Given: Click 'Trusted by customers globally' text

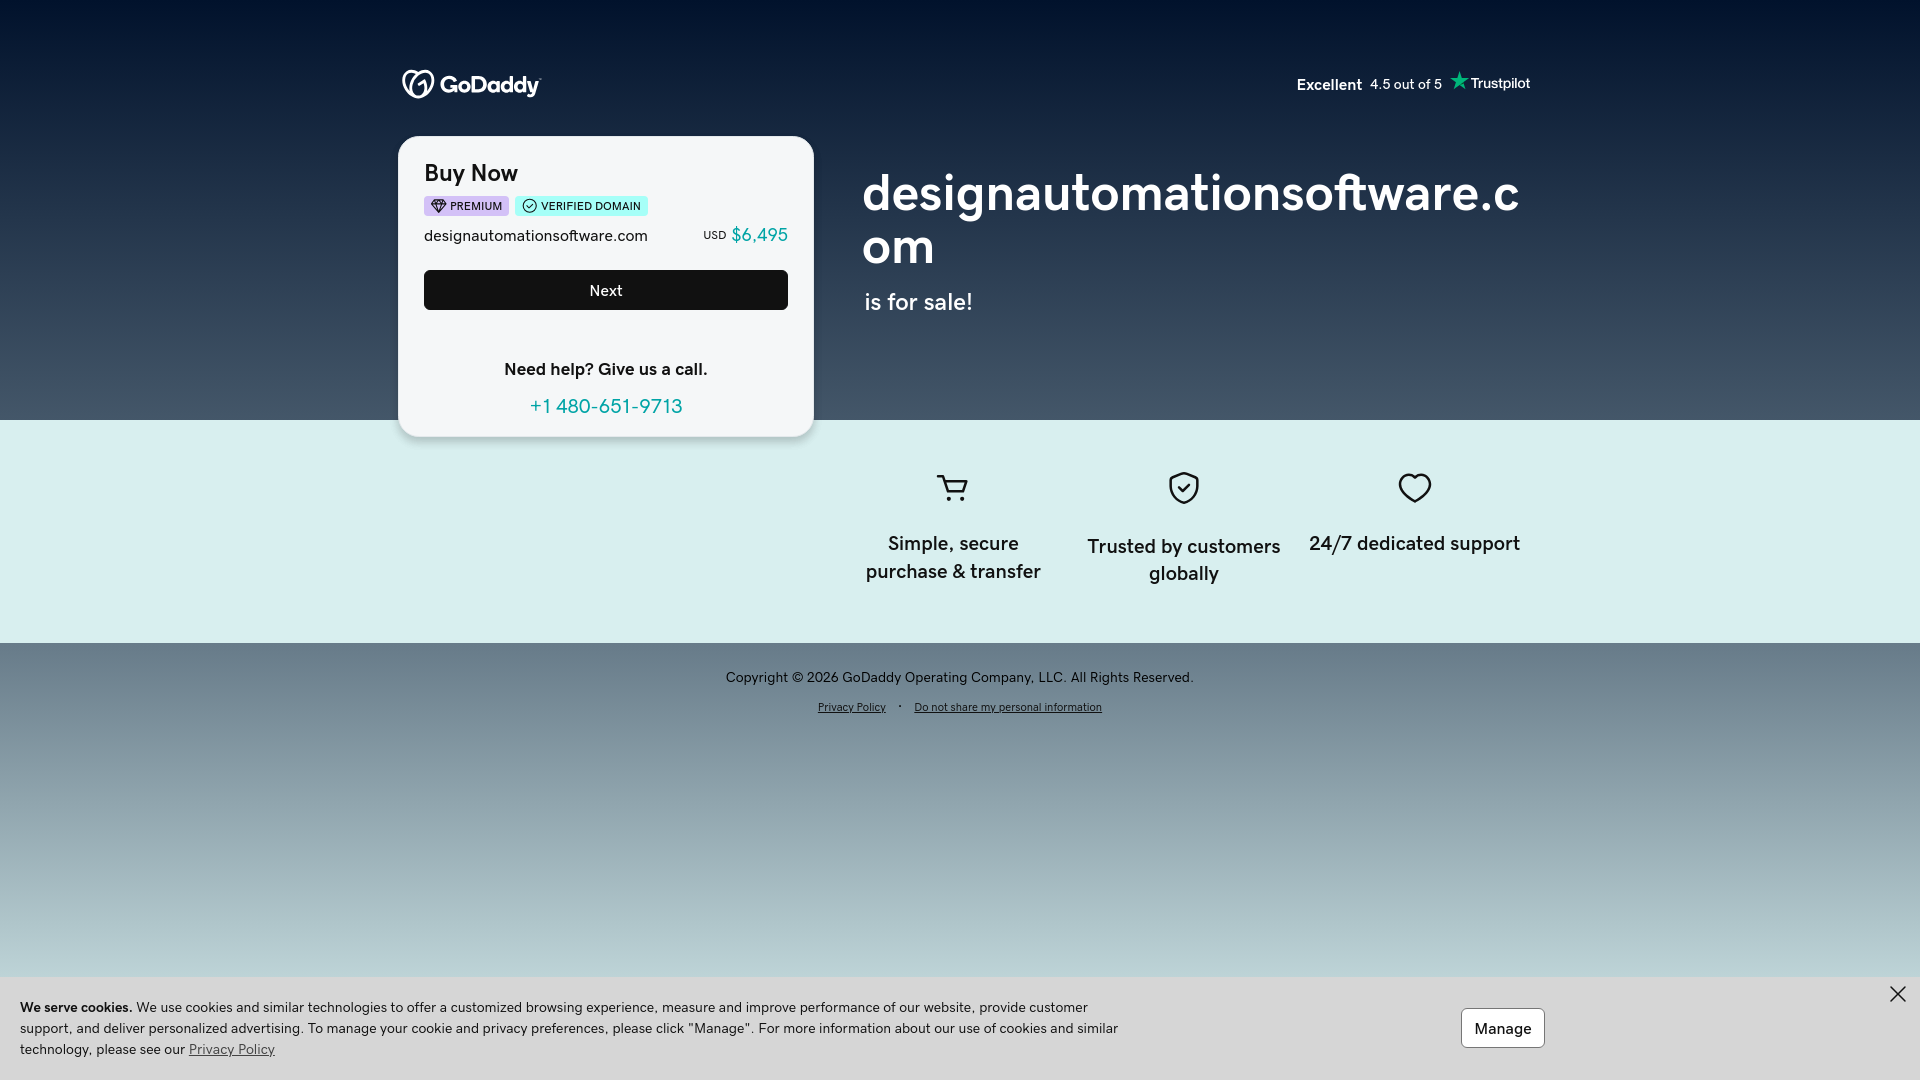Looking at the screenshot, I should pyautogui.click(x=1184, y=560).
